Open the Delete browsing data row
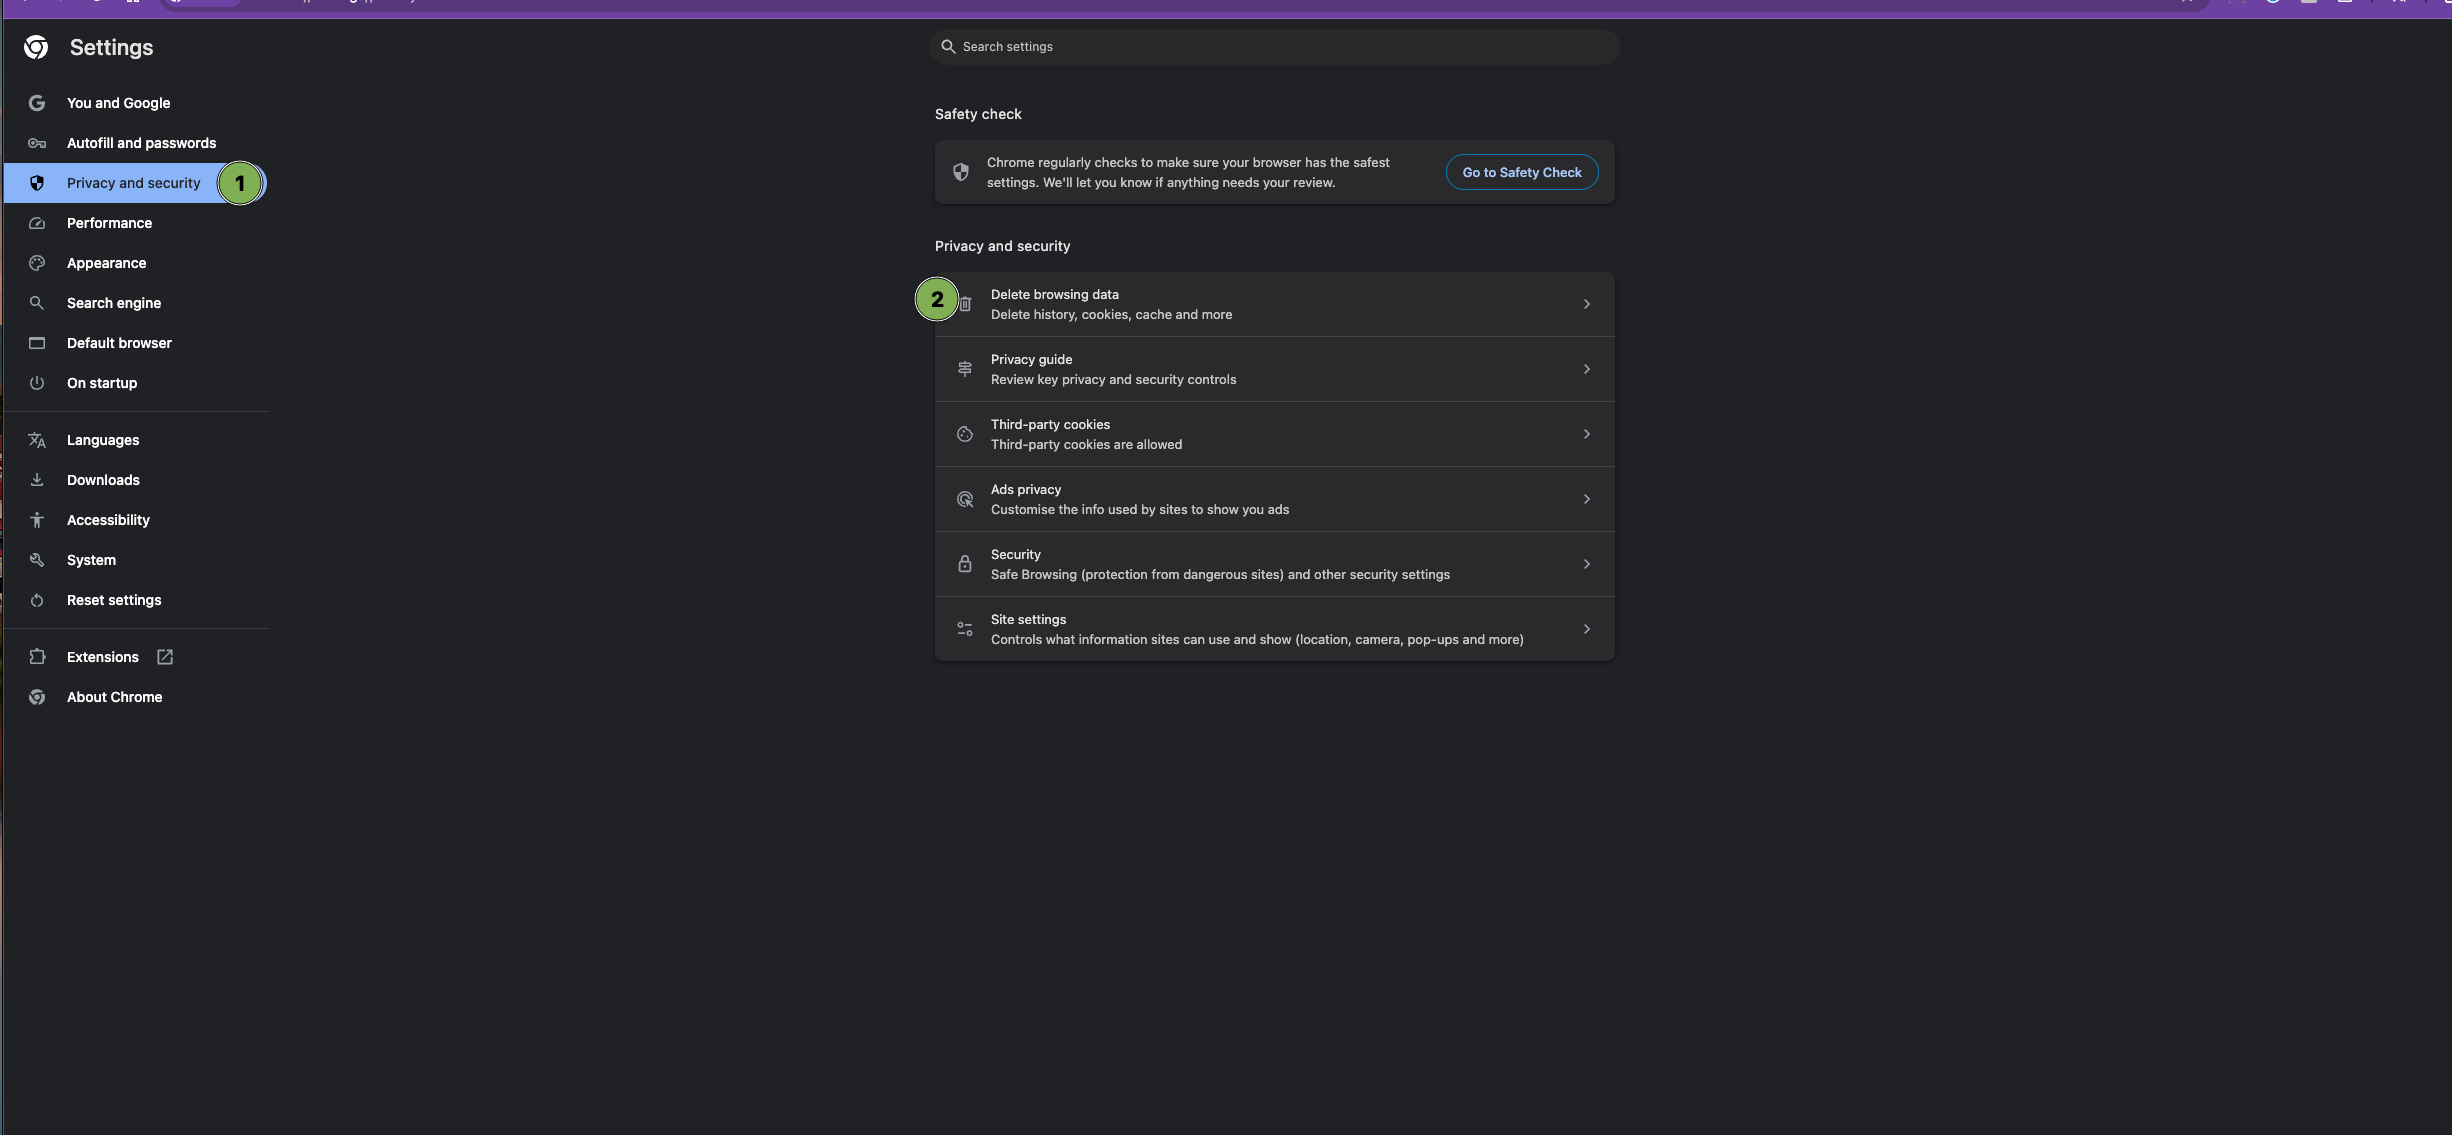2452x1135 pixels. pos(1275,304)
